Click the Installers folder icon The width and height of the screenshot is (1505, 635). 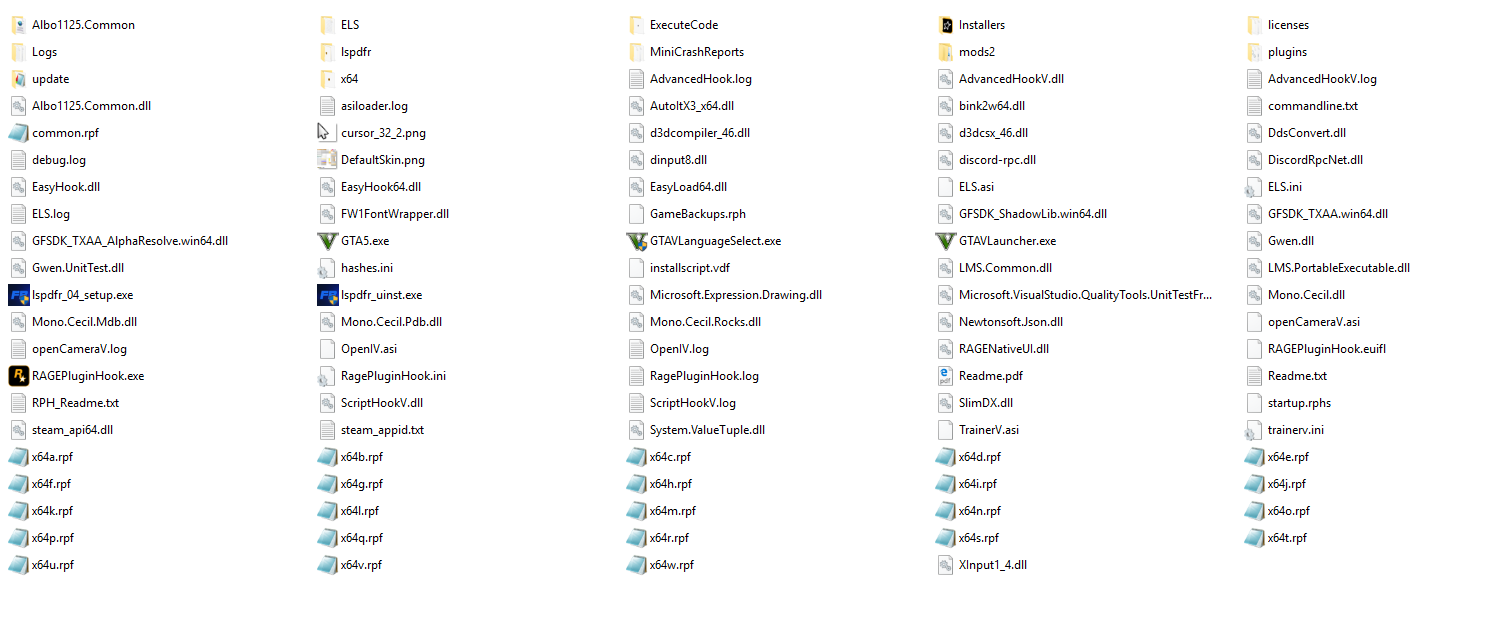(x=946, y=25)
